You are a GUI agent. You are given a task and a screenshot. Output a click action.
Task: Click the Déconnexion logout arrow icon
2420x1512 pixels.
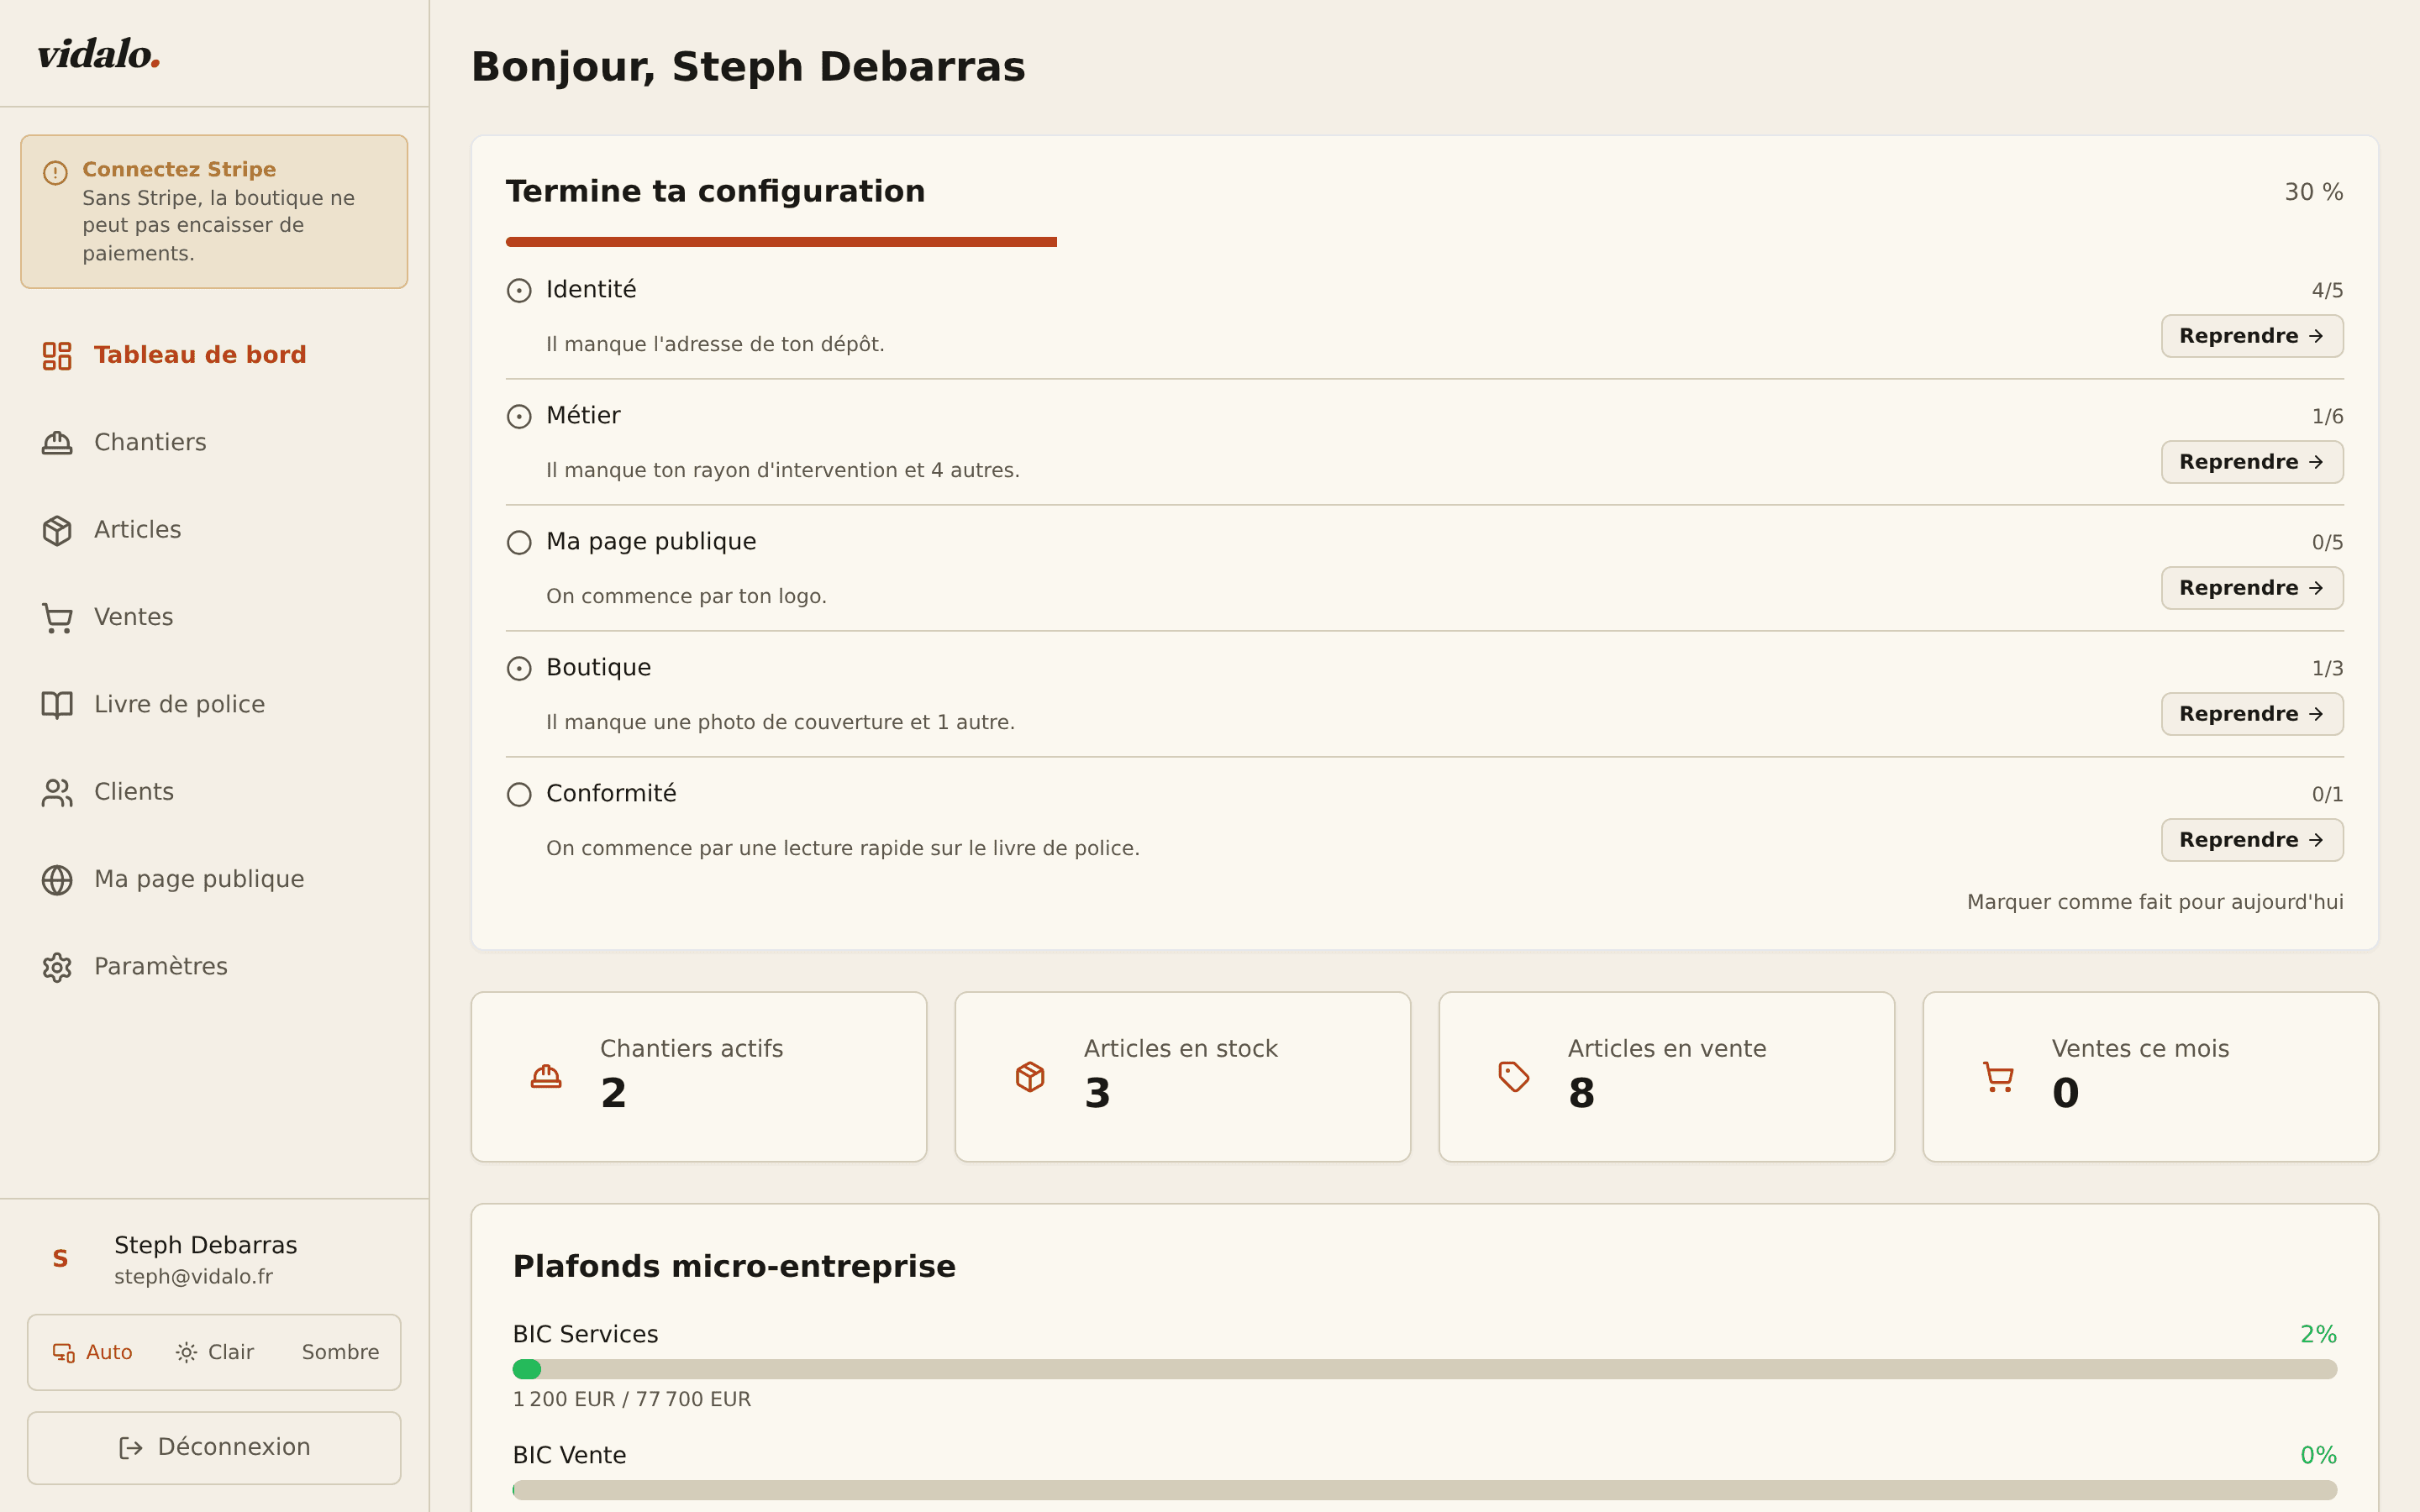131,1447
